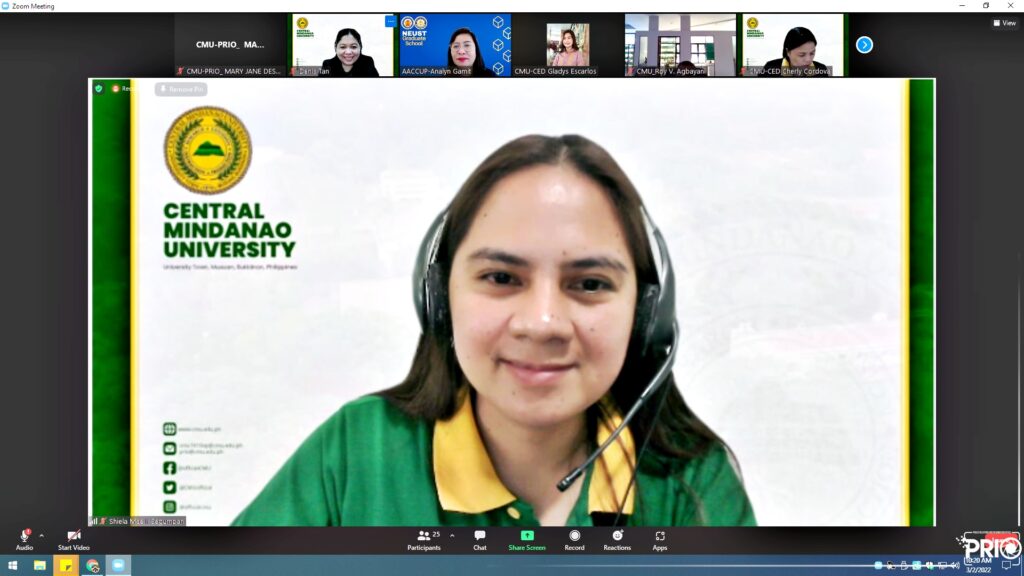Screen dimensions: 1024x576
Task: Open the View layout menu
Action: [x=1004, y=23]
